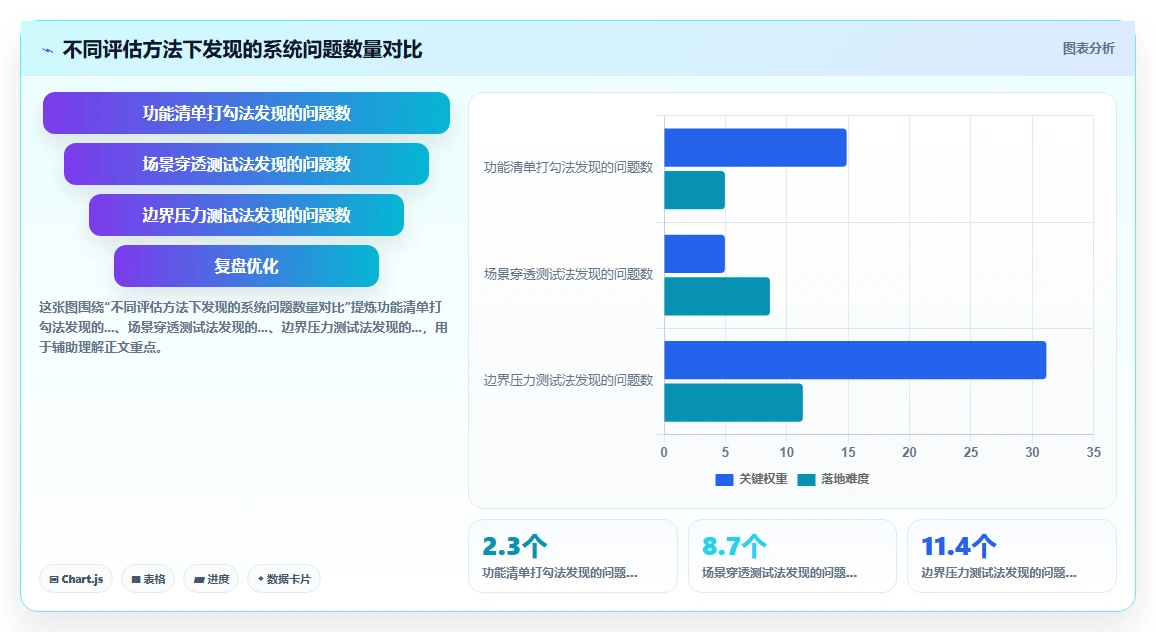The width and height of the screenshot is (1156, 632).
Task: Toggle the 关键权重 legend entry
Action: (x=751, y=479)
